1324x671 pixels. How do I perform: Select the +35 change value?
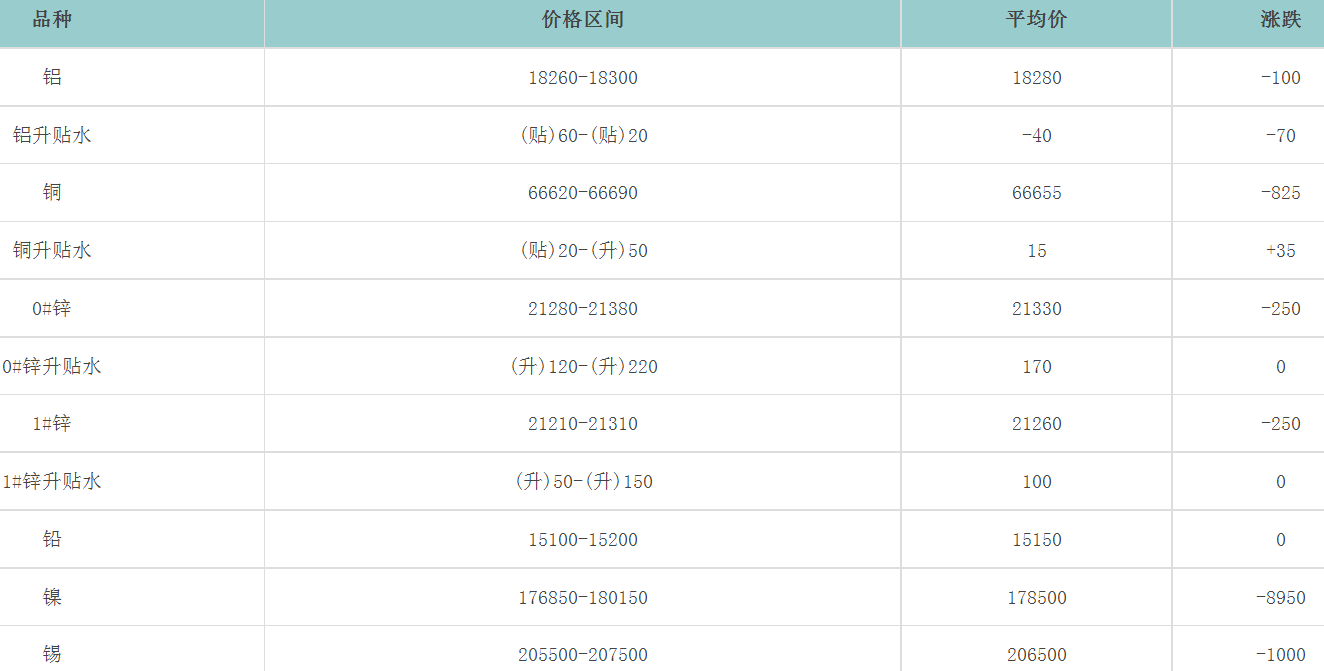(1280, 251)
